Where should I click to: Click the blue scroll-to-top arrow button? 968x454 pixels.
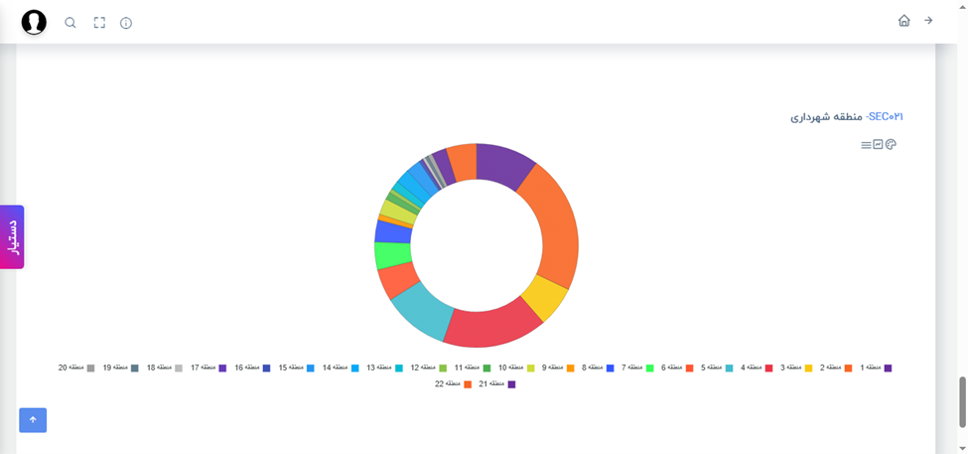point(33,420)
